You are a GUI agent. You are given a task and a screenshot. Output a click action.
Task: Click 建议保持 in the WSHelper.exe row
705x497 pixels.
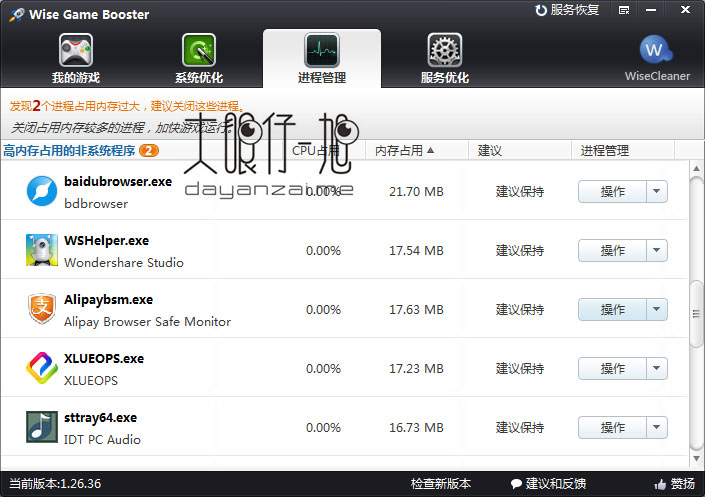520,251
